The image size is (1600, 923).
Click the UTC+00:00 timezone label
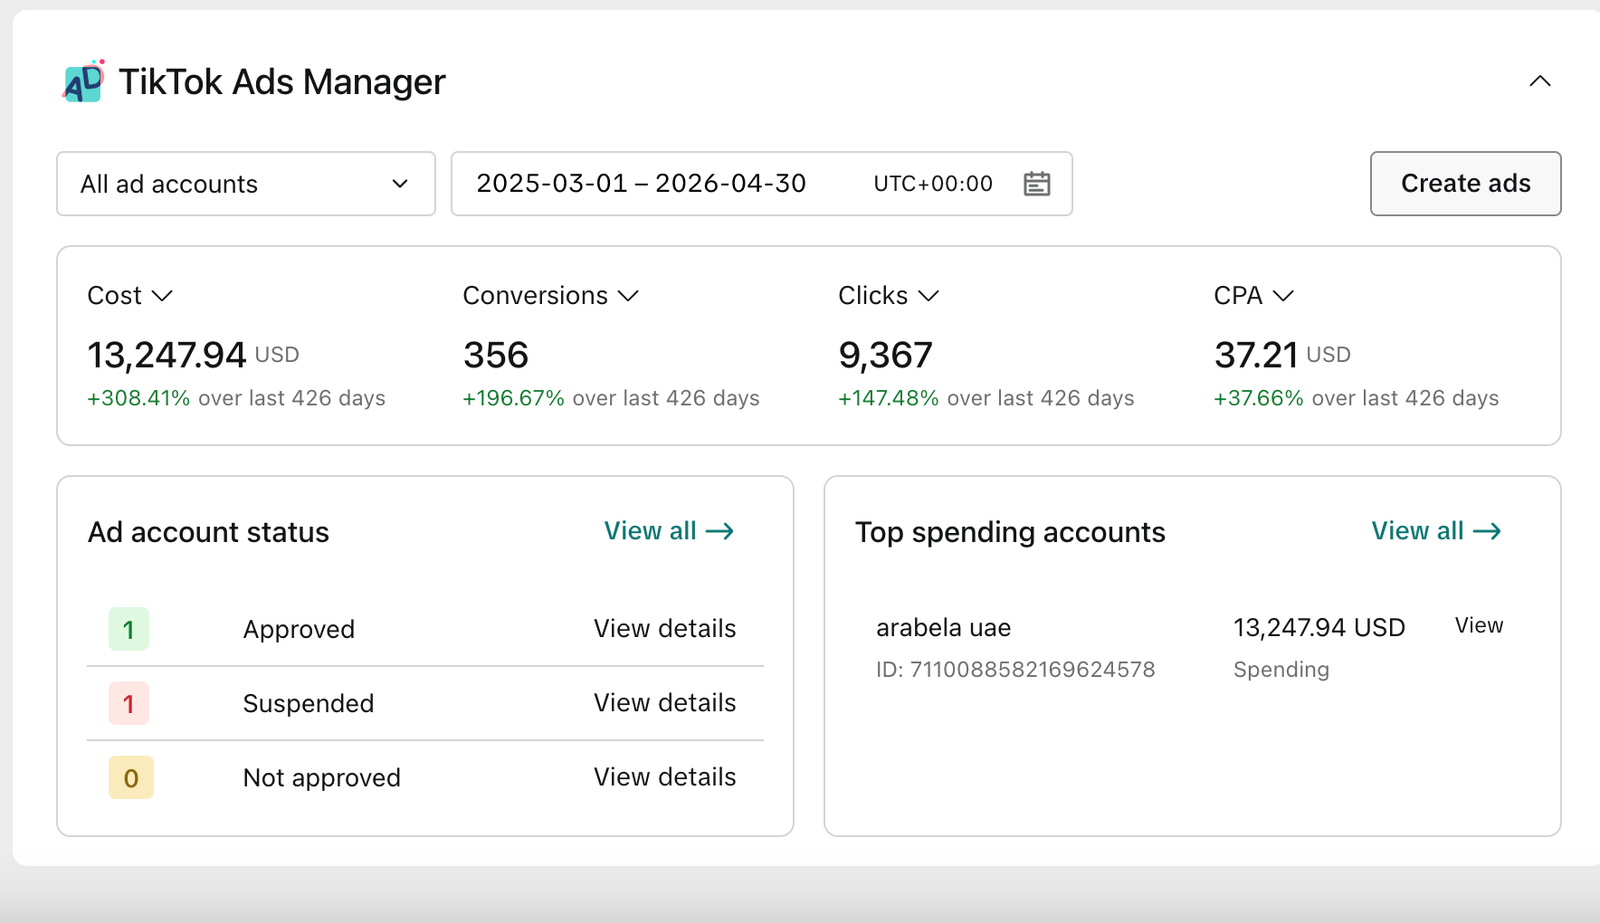933,184
